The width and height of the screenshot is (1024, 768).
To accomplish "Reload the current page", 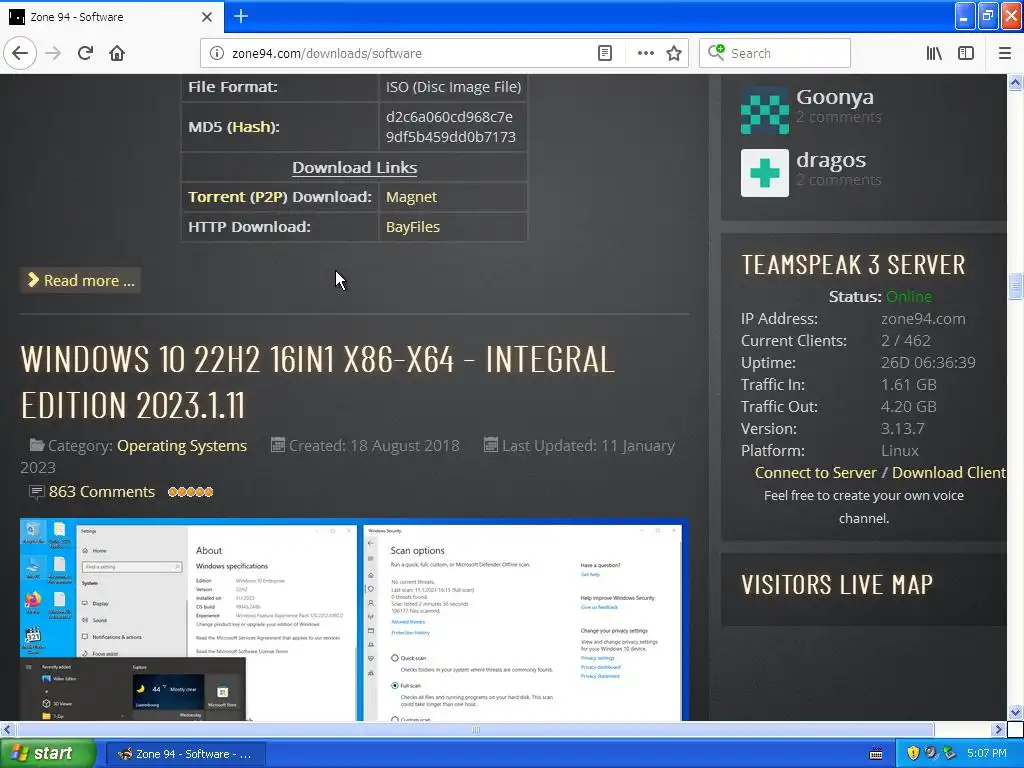I will coord(86,53).
